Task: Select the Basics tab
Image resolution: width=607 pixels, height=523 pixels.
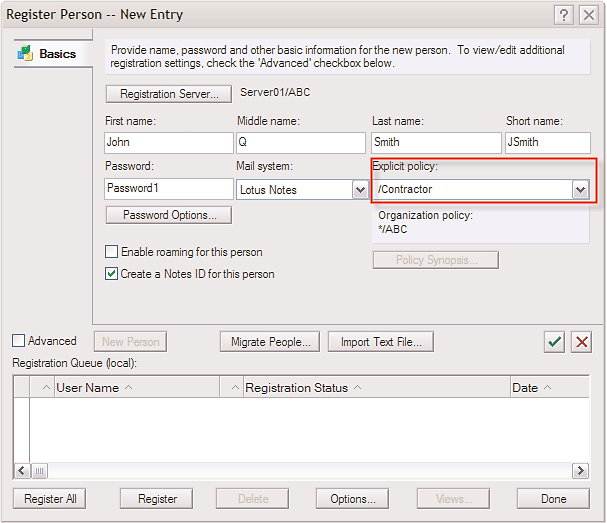Action: point(53,54)
